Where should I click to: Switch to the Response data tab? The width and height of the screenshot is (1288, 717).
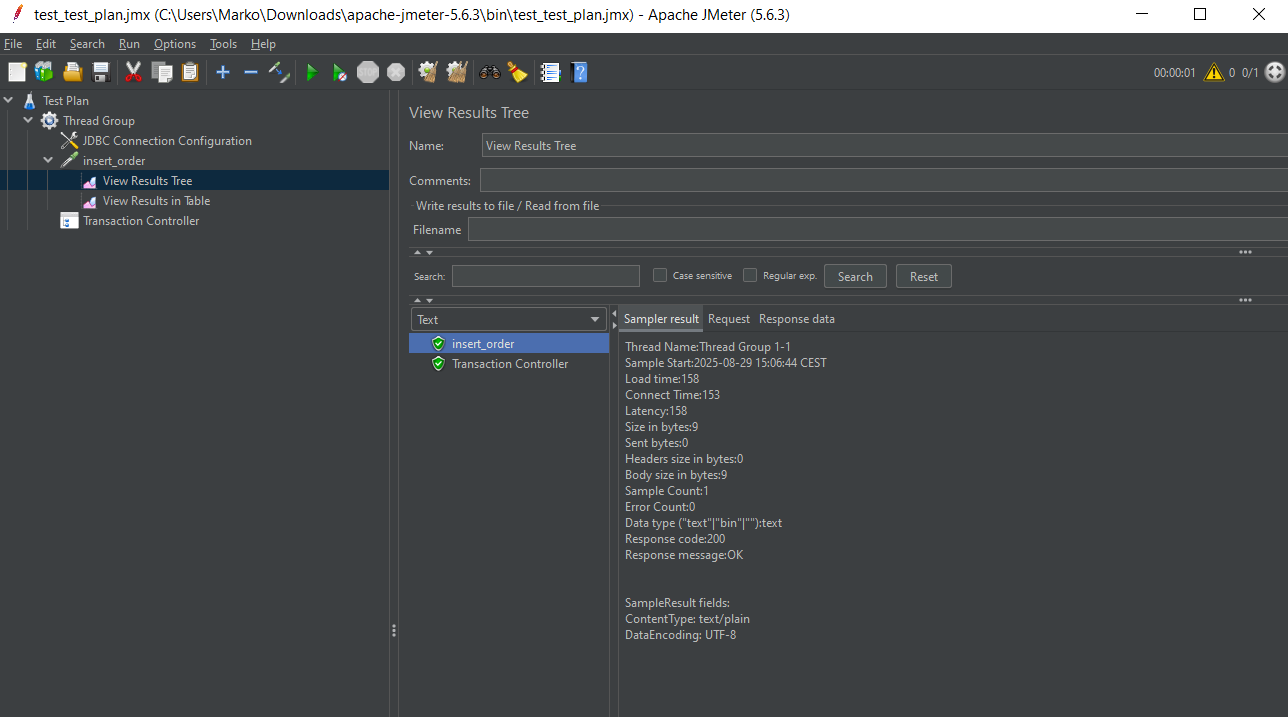coord(796,319)
